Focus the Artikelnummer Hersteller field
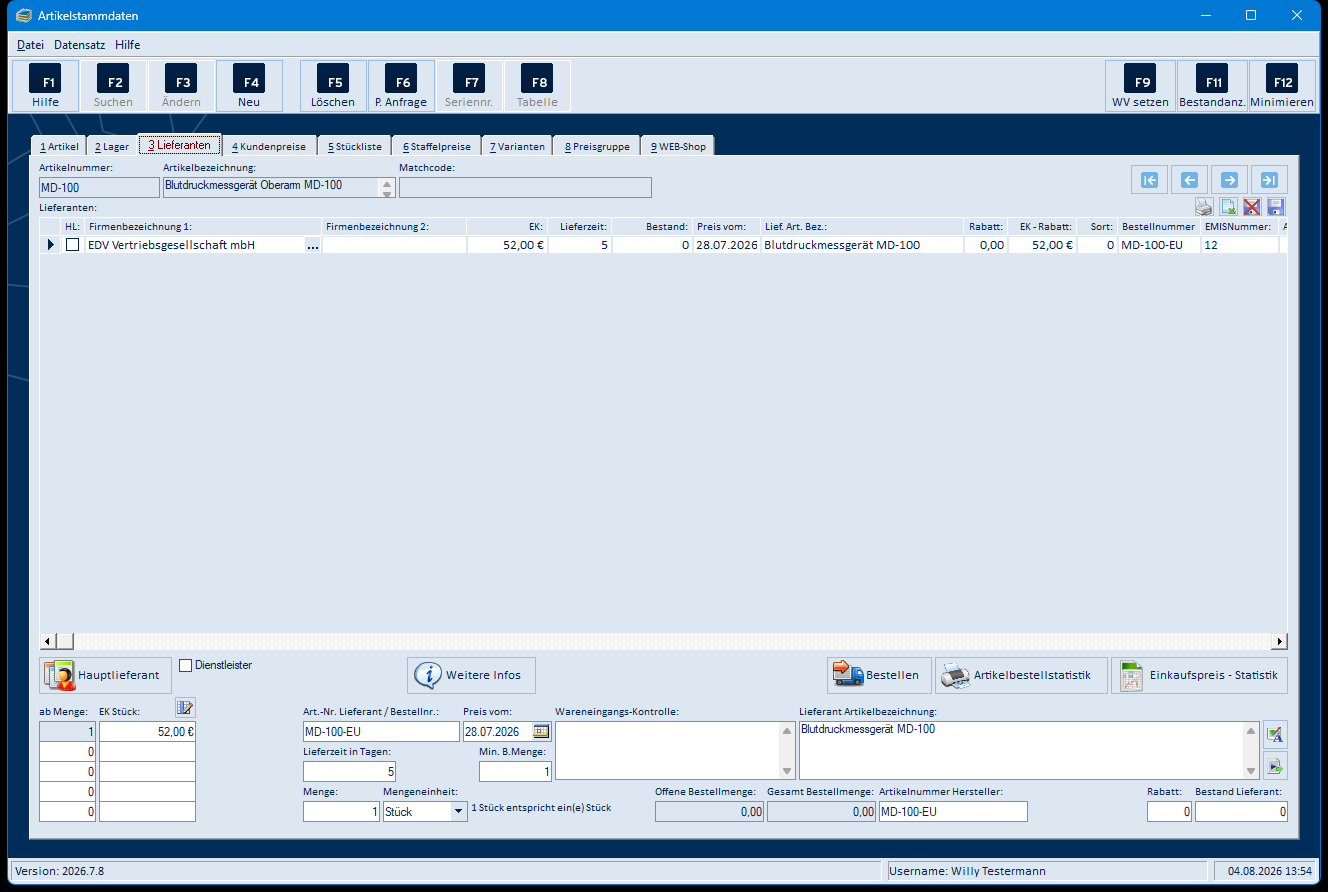 point(953,812)
